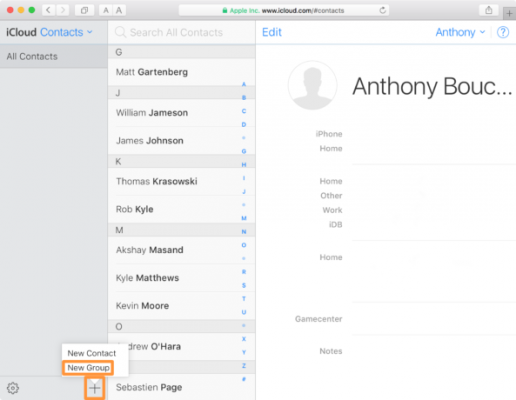Click the plus add button in sidebar

[x=95, y=388]
